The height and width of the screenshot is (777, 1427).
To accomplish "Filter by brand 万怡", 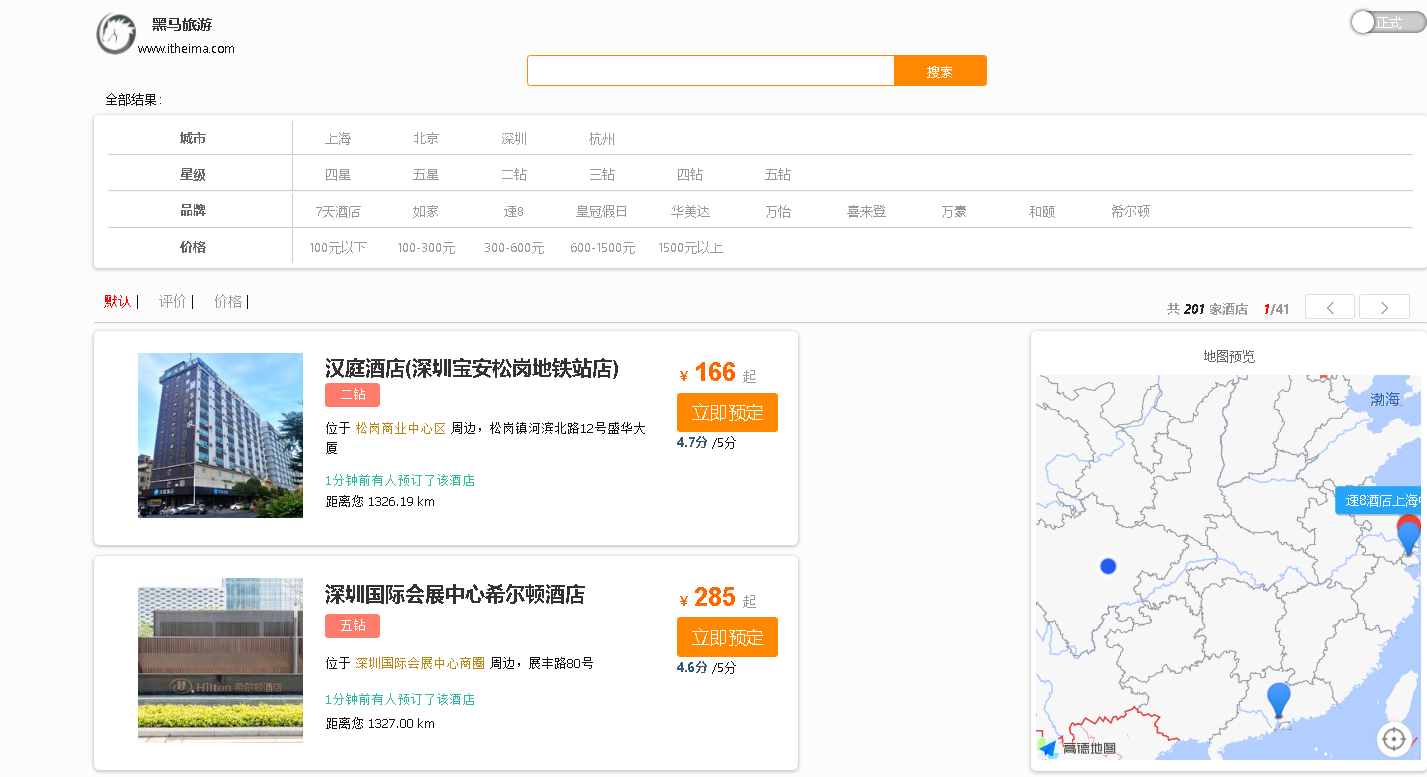I will point(778,212).
